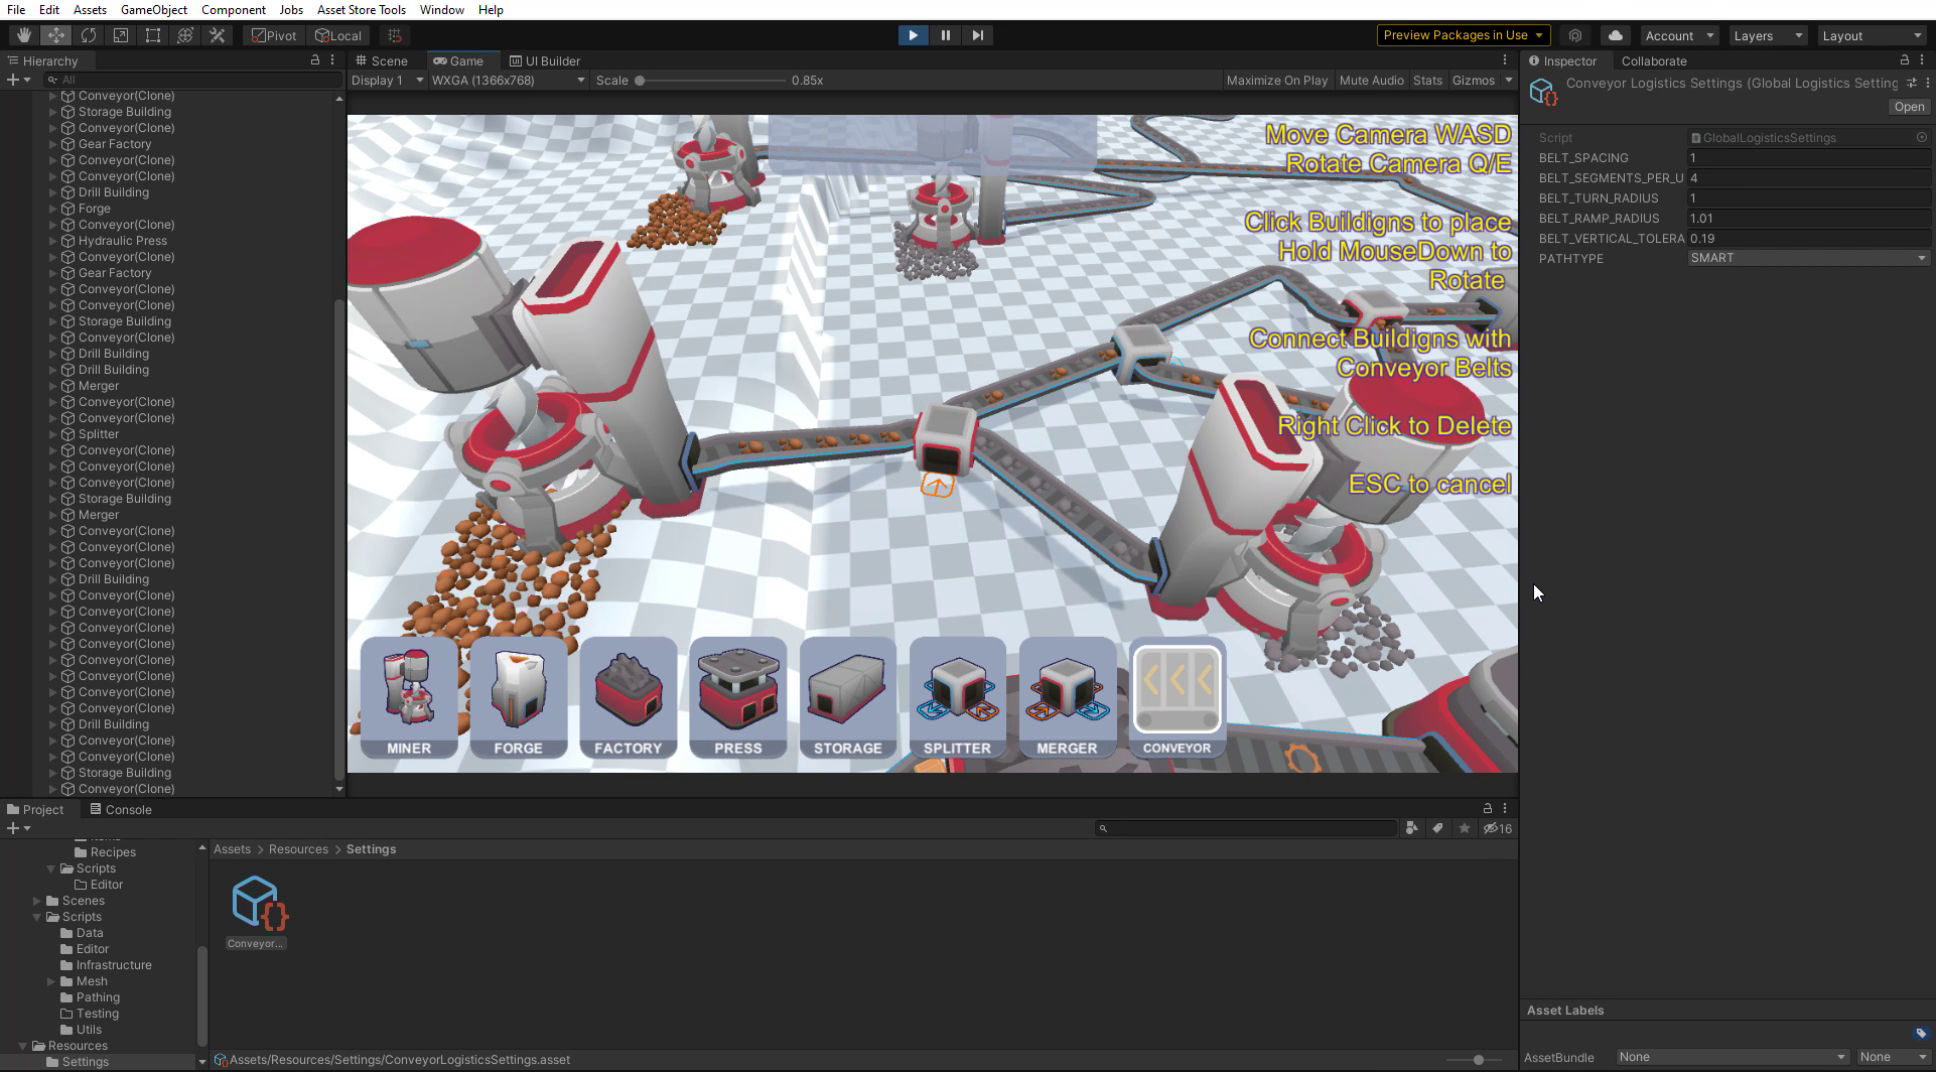Open the Component menu
The image size is (1936, 1072).
click(233, 10)
